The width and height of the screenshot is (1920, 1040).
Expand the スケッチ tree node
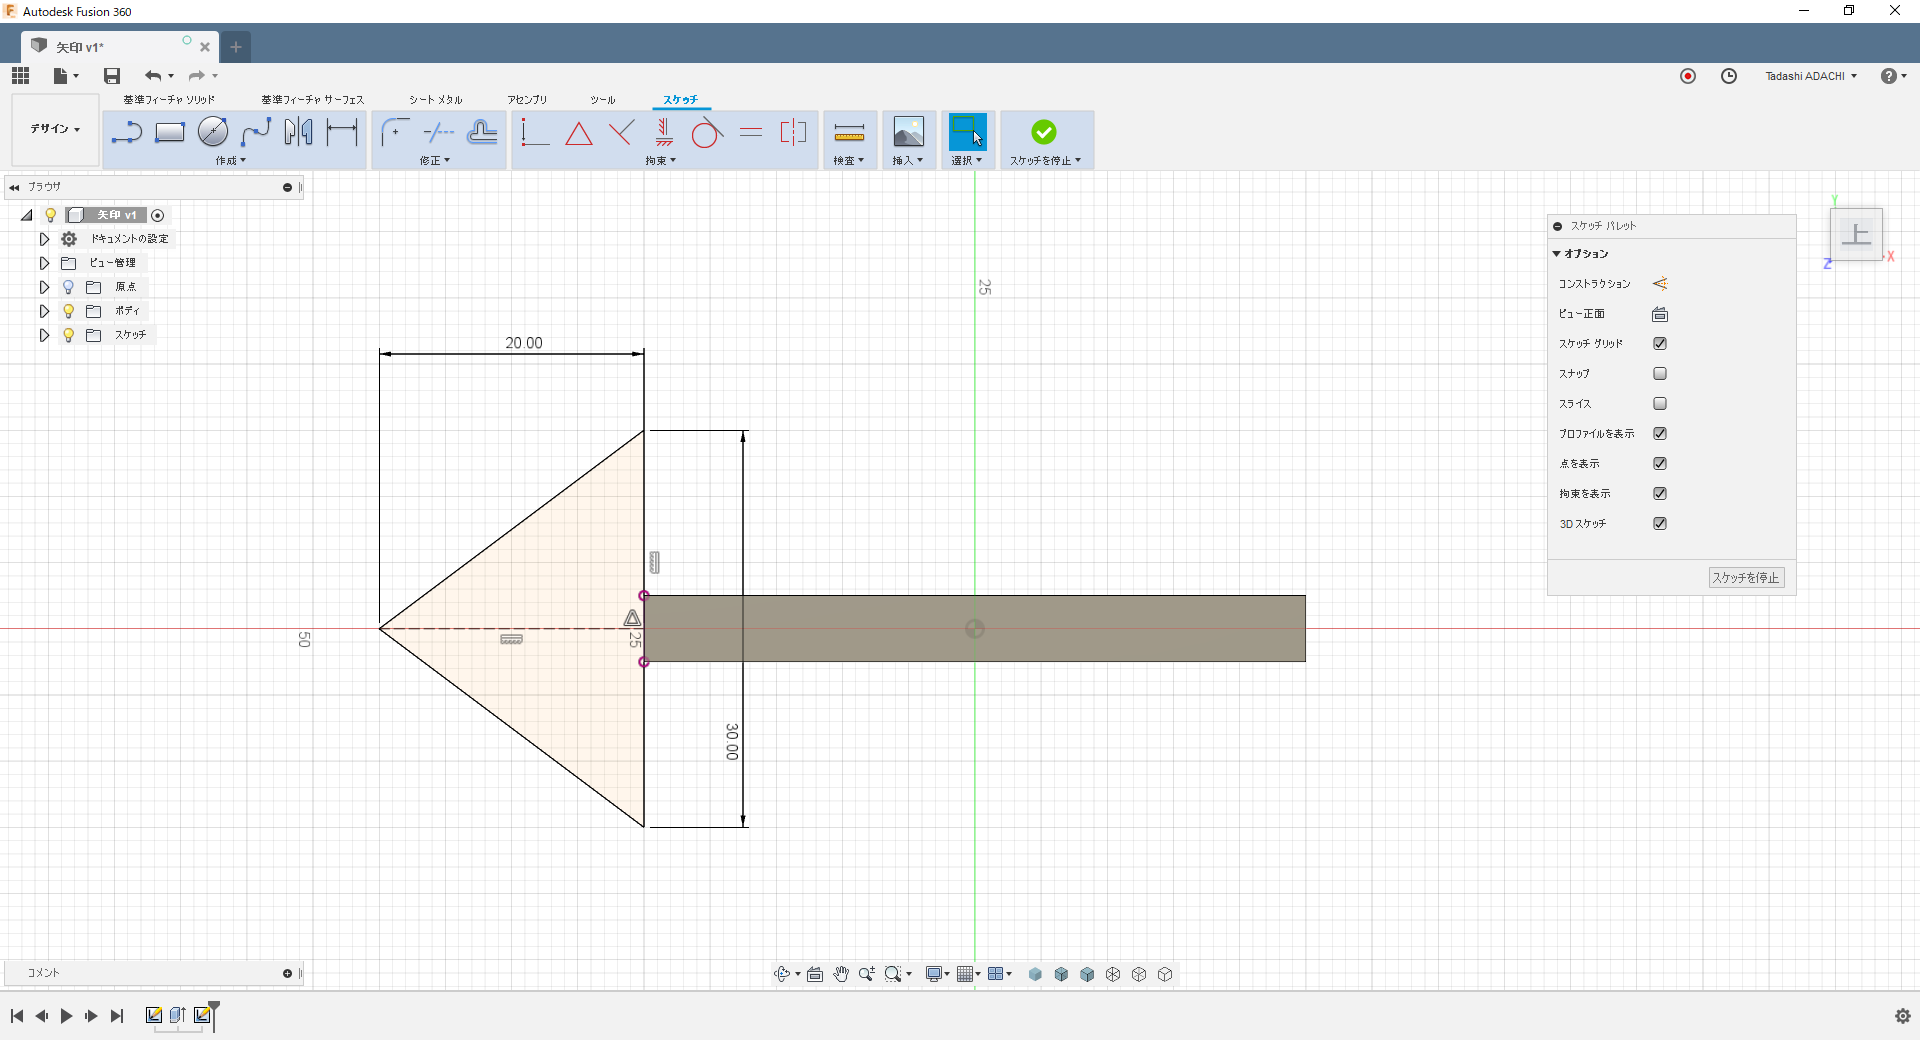tap(44, 335)
